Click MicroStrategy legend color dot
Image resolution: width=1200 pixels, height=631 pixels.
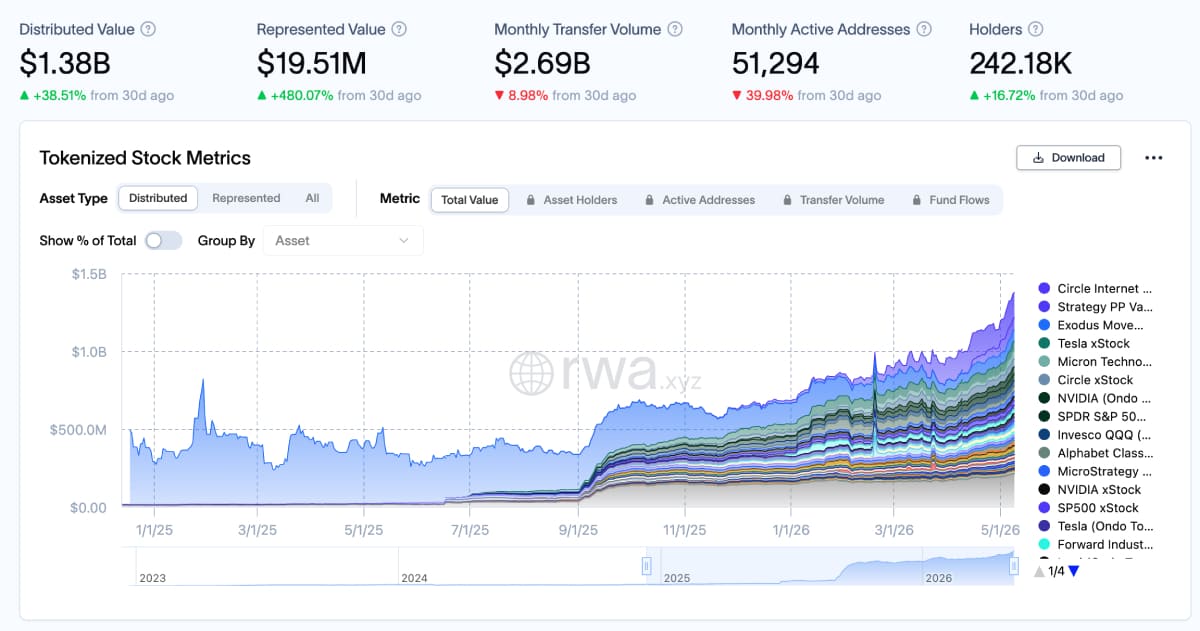point(1044,471)
